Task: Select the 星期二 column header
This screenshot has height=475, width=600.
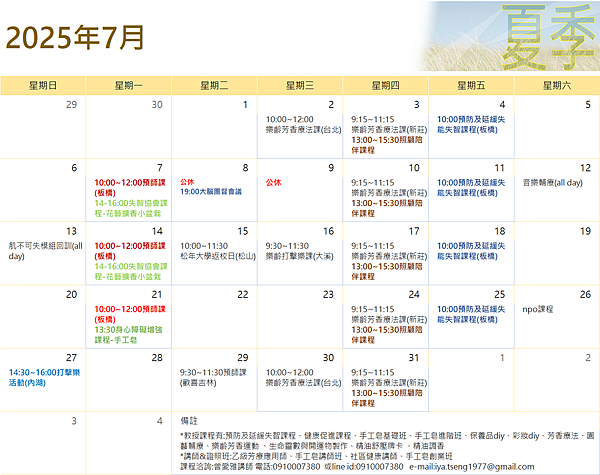Action: [x=214, y=85]
